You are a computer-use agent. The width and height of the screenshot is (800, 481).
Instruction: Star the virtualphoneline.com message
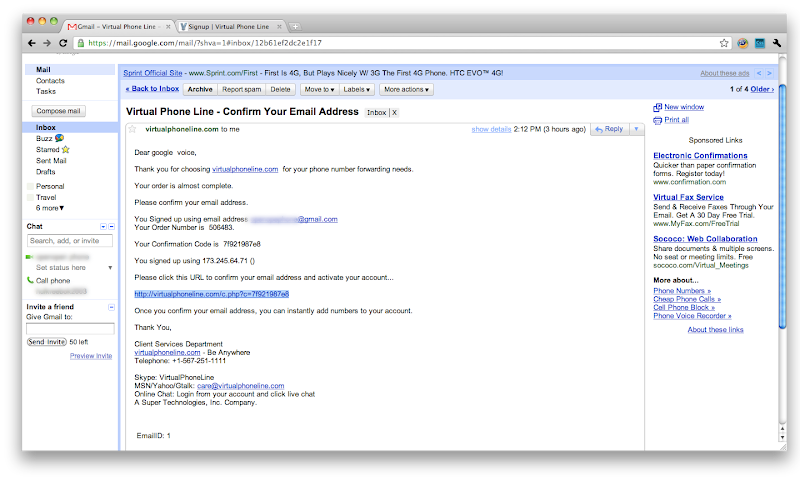pos(133,129)
